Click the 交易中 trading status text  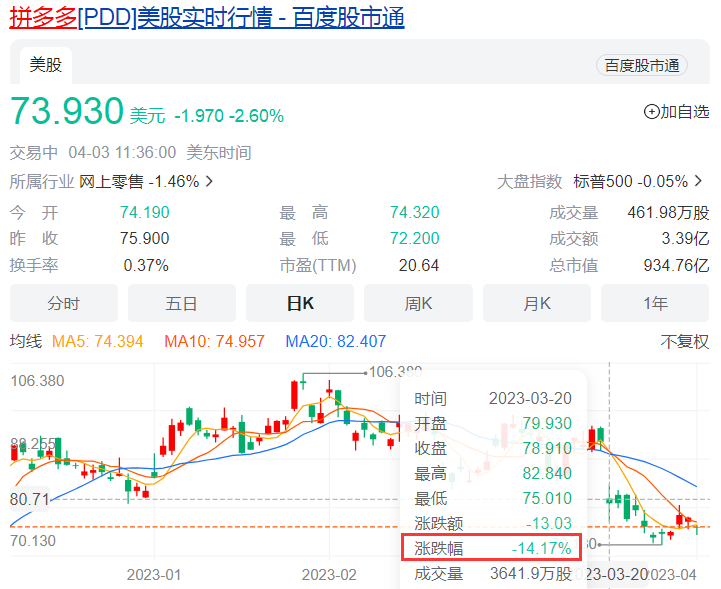coord(34,152)
